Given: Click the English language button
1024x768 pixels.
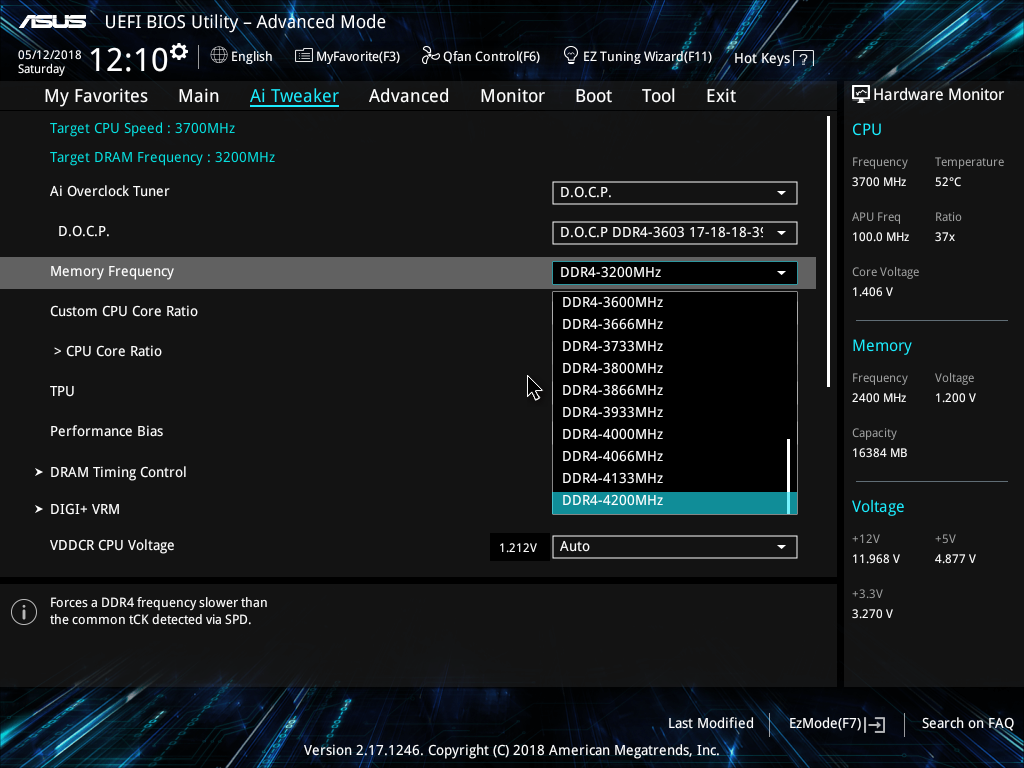Looking at the screenshot, I should point(242,56).
